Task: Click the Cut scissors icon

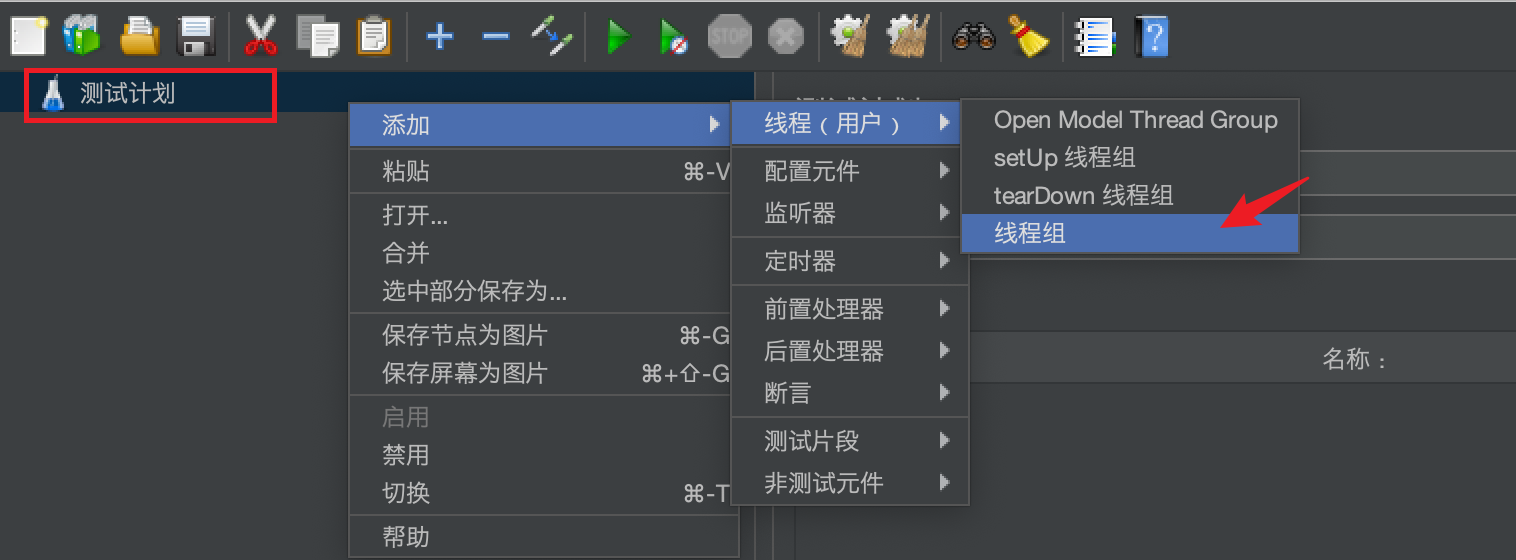Action: [260, 36]
